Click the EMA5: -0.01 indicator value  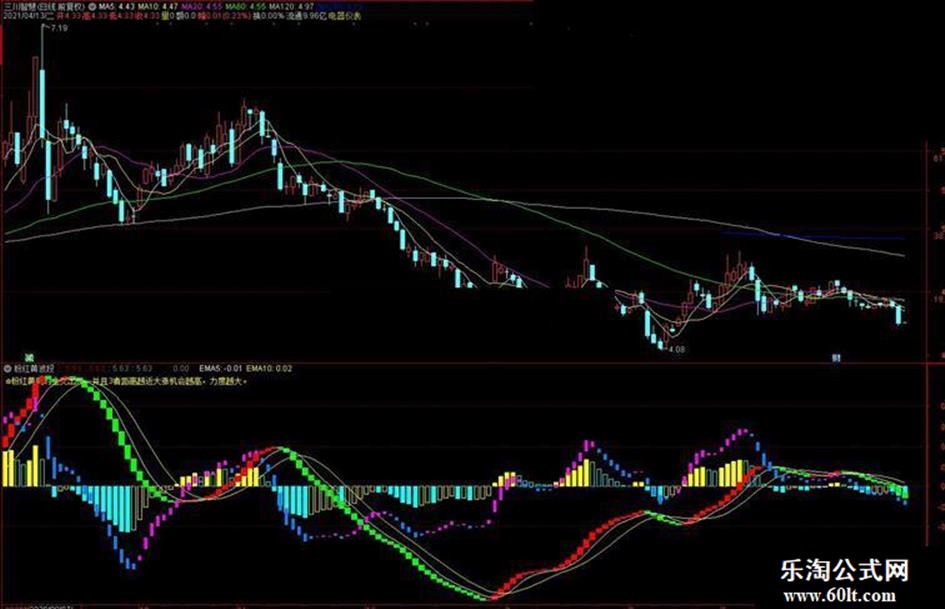(221, 368)
